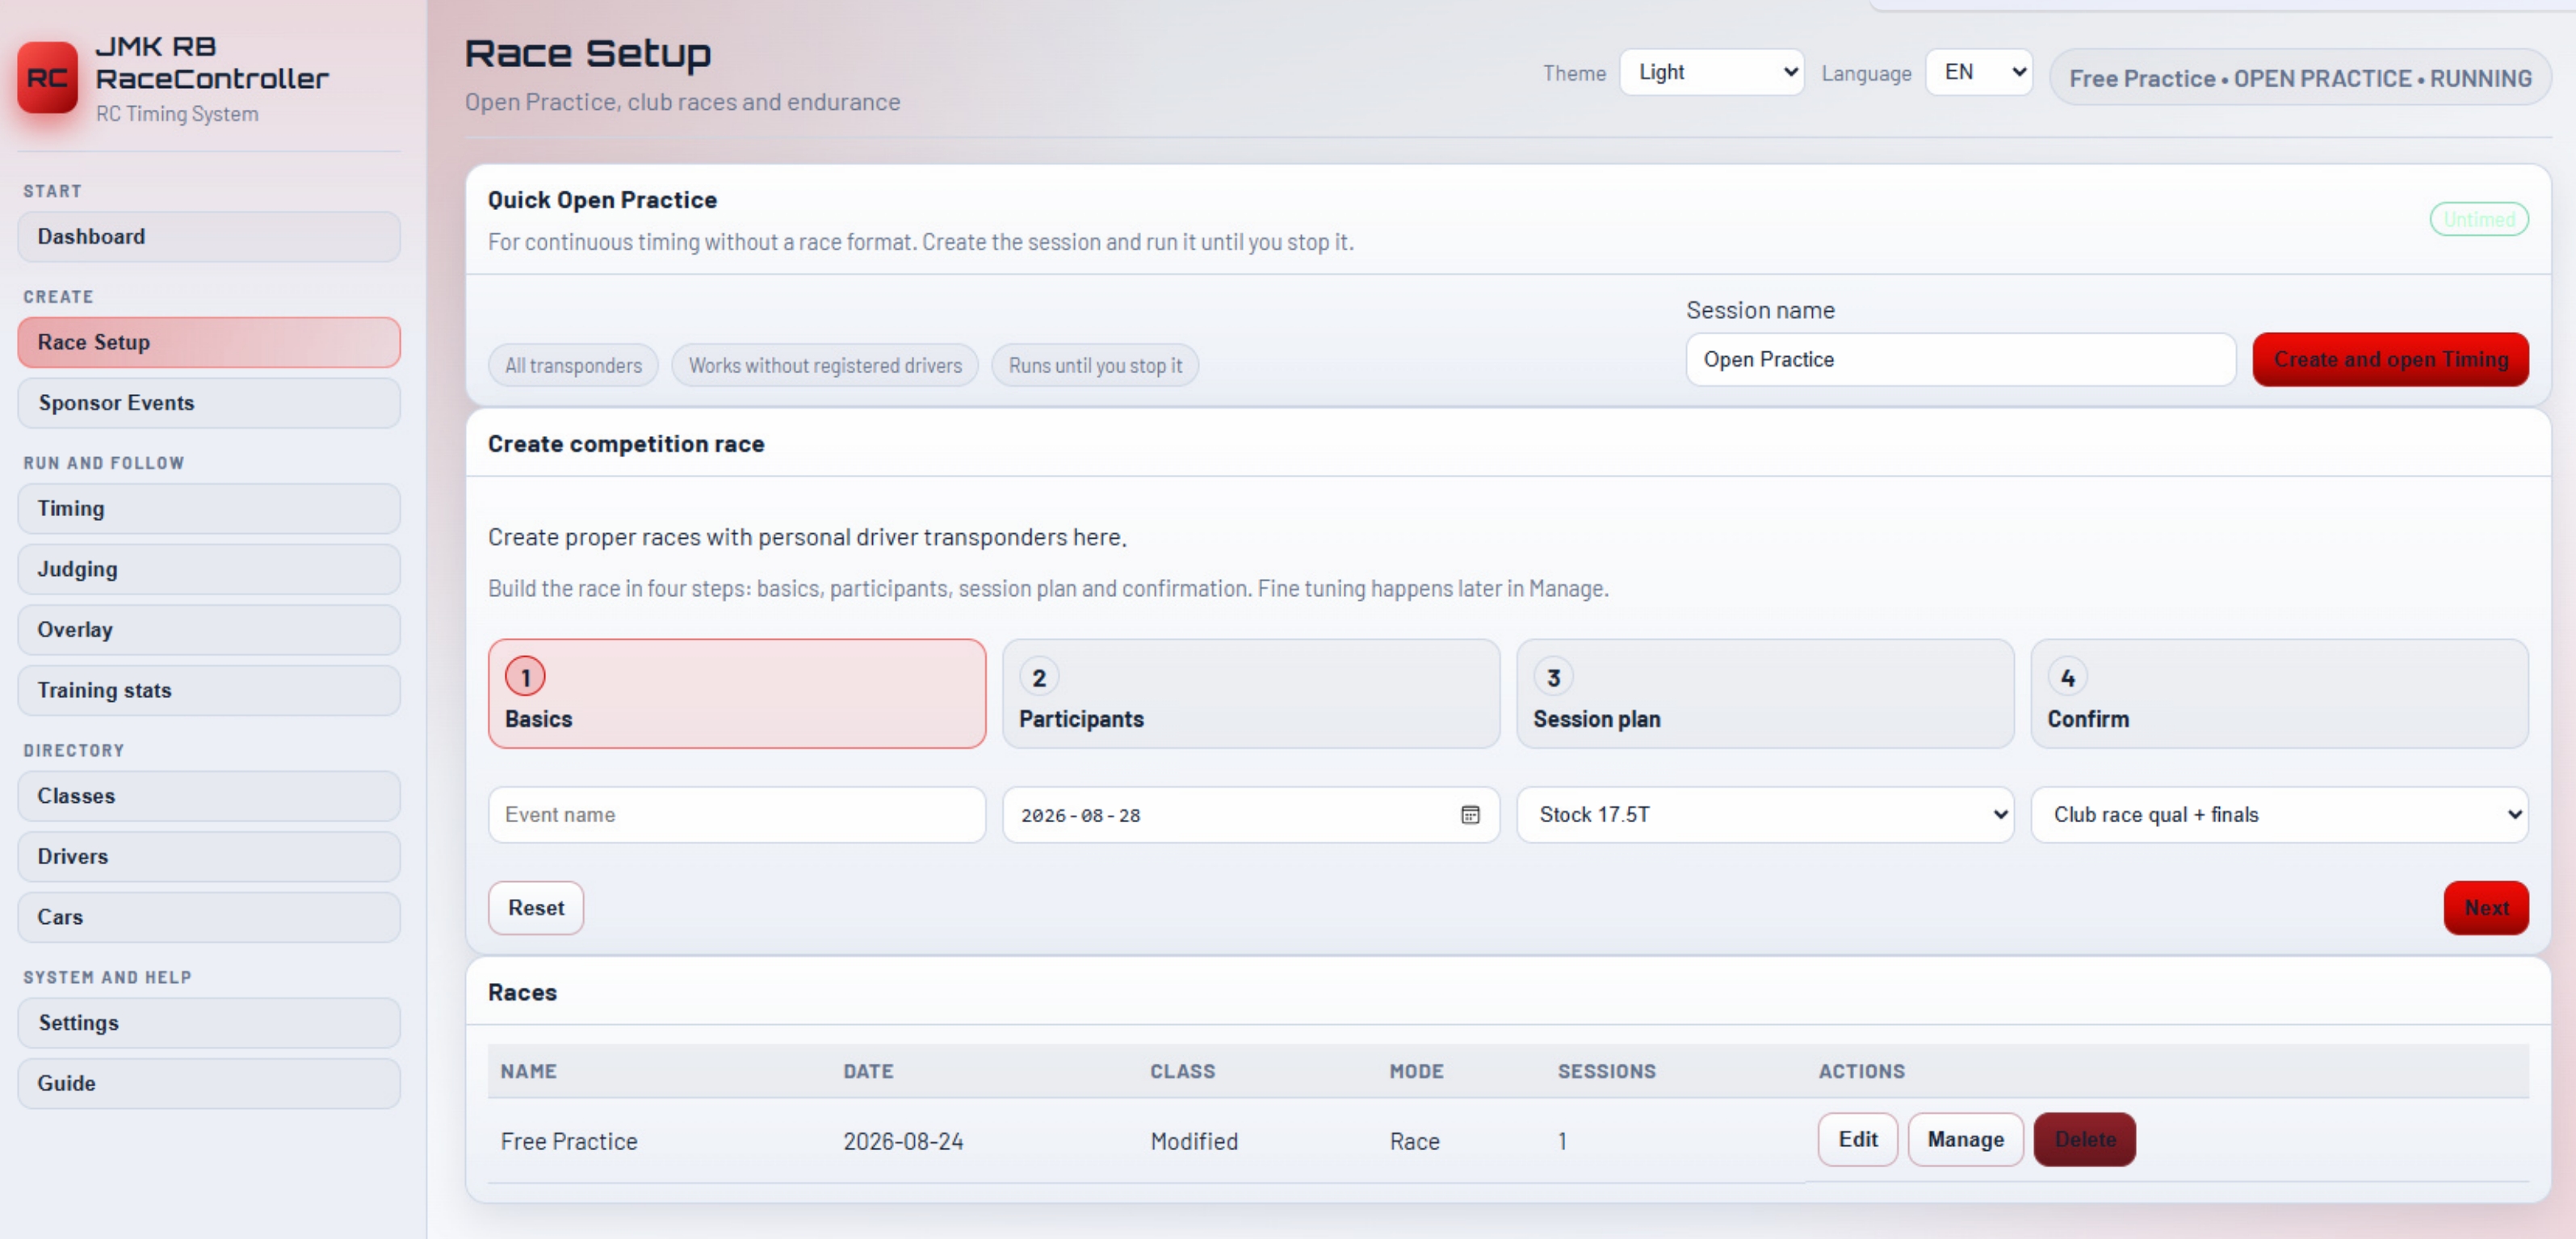Screen dimensions: 2576x1239
Task: Open the Language EN dropdown
Action: pyautogui.click(x=1978, y=72)
